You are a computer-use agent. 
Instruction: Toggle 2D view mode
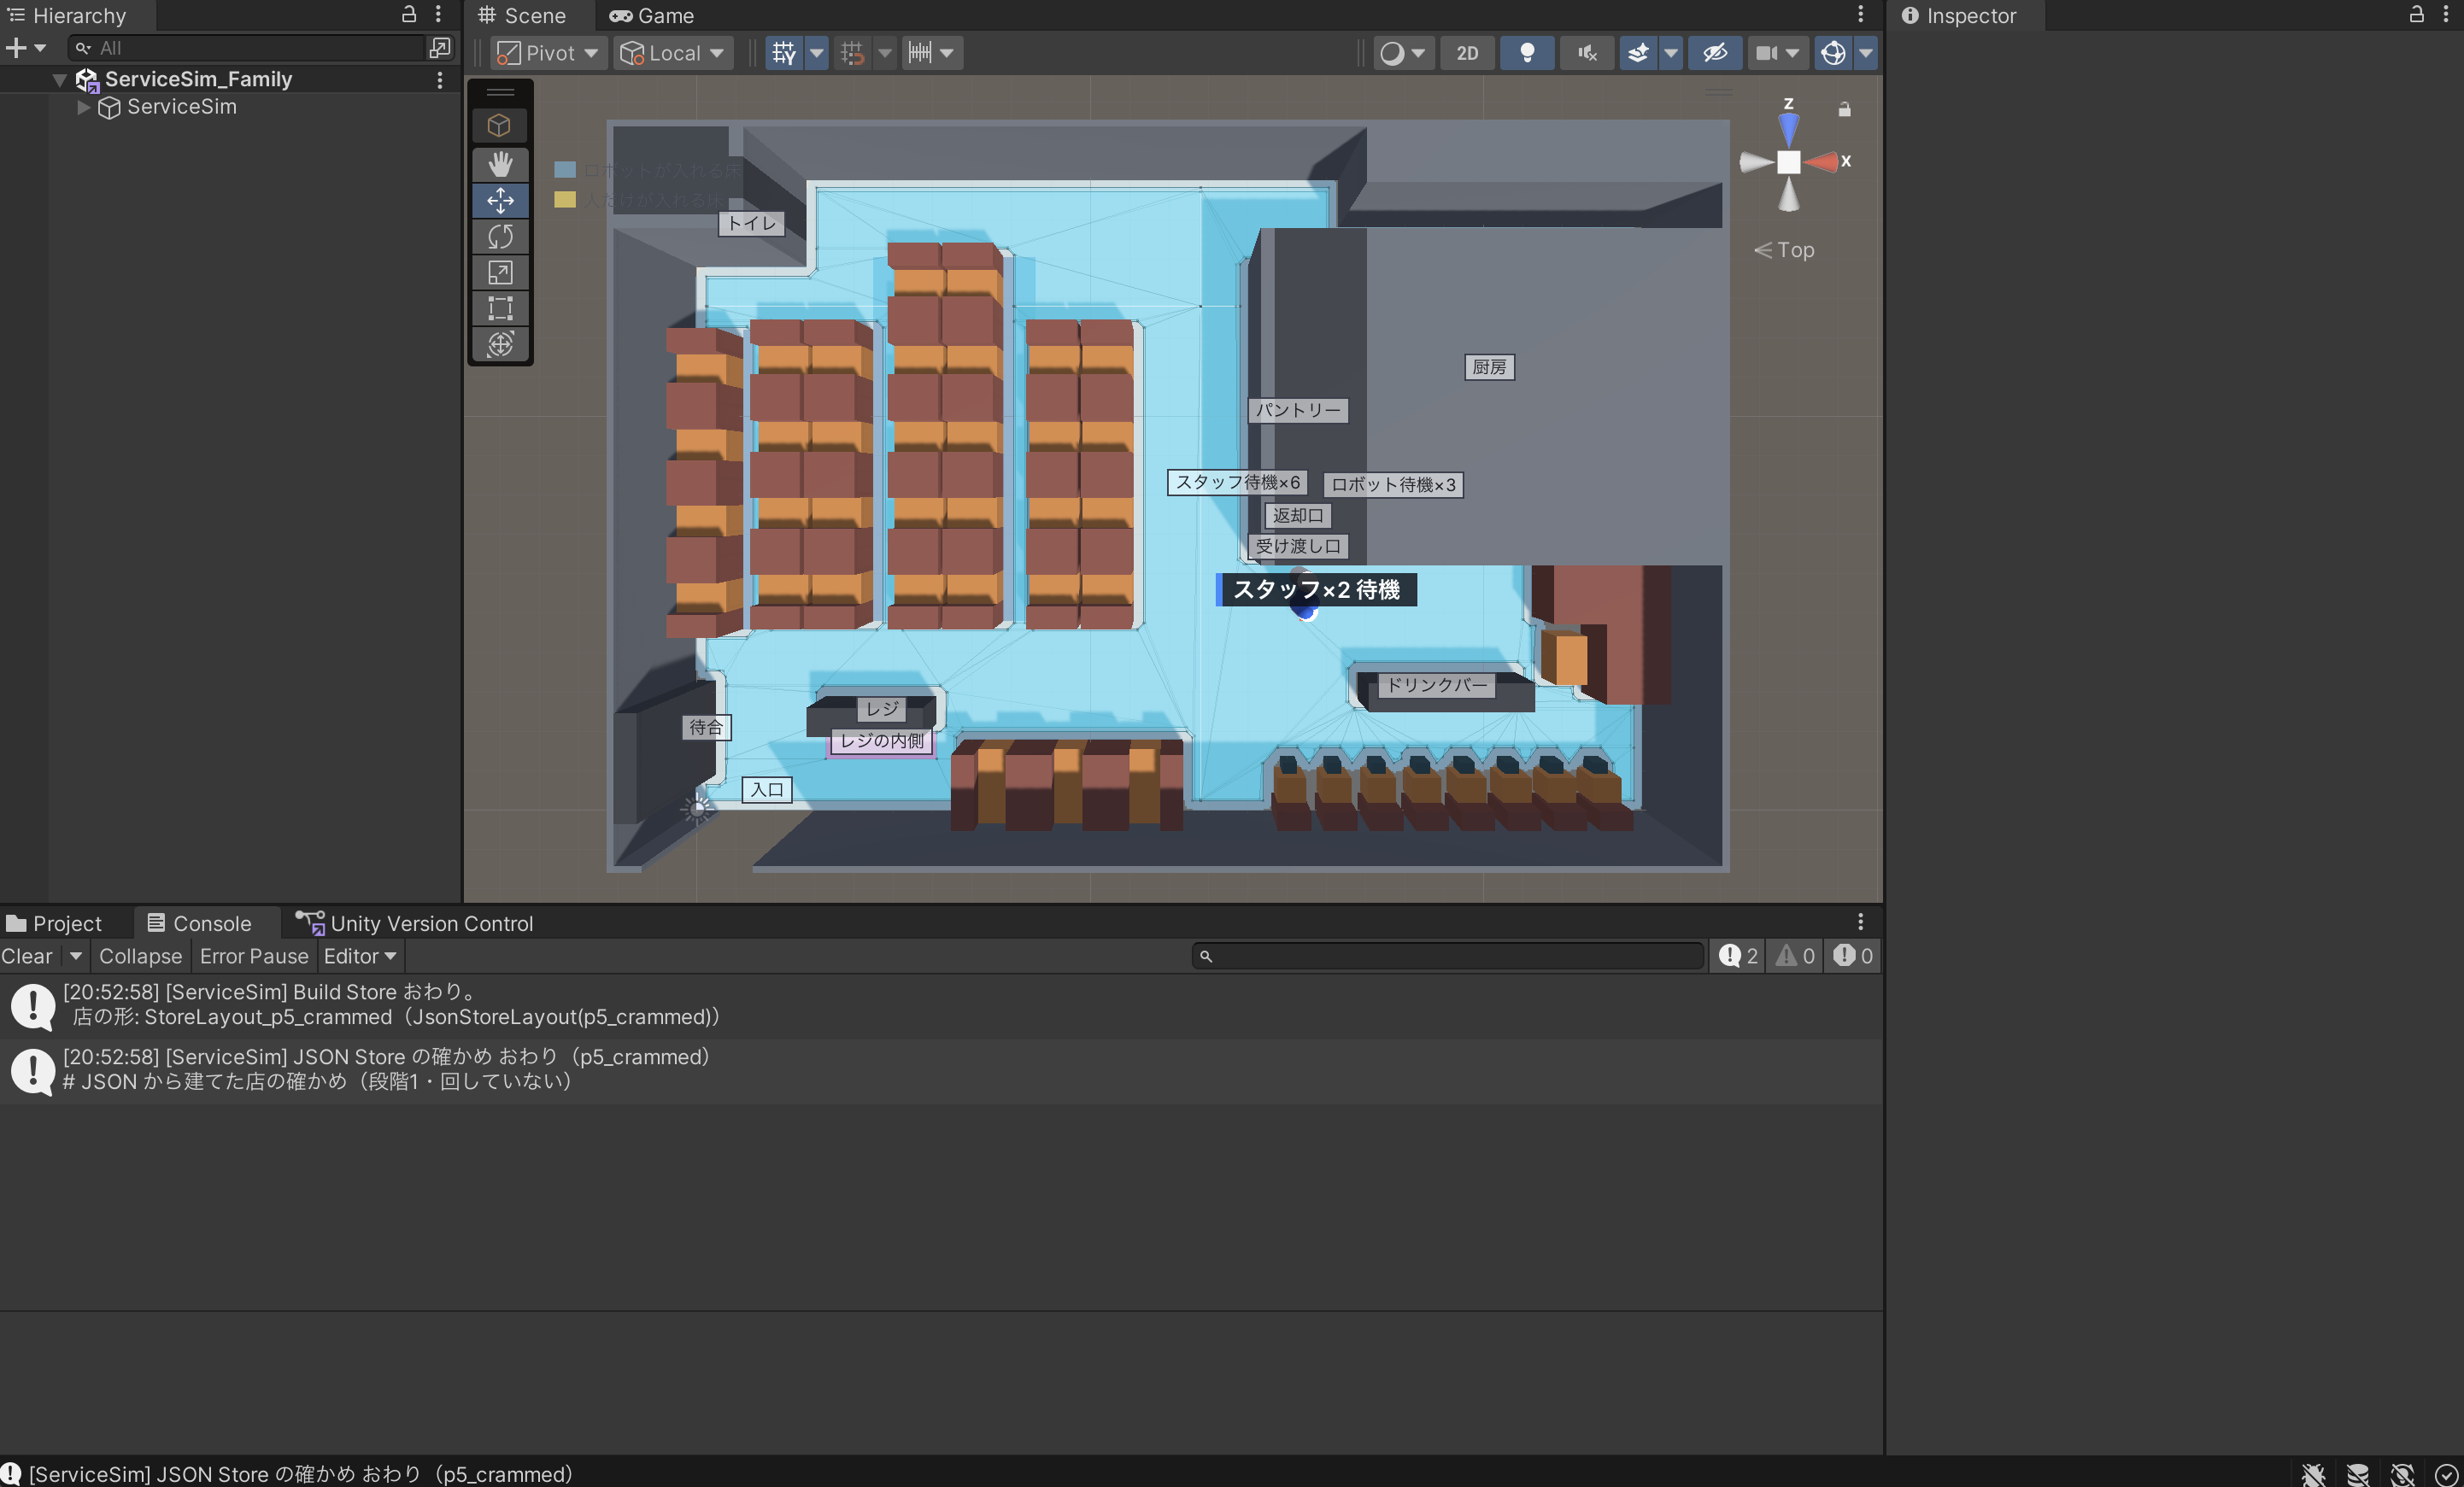[1467, 53]
